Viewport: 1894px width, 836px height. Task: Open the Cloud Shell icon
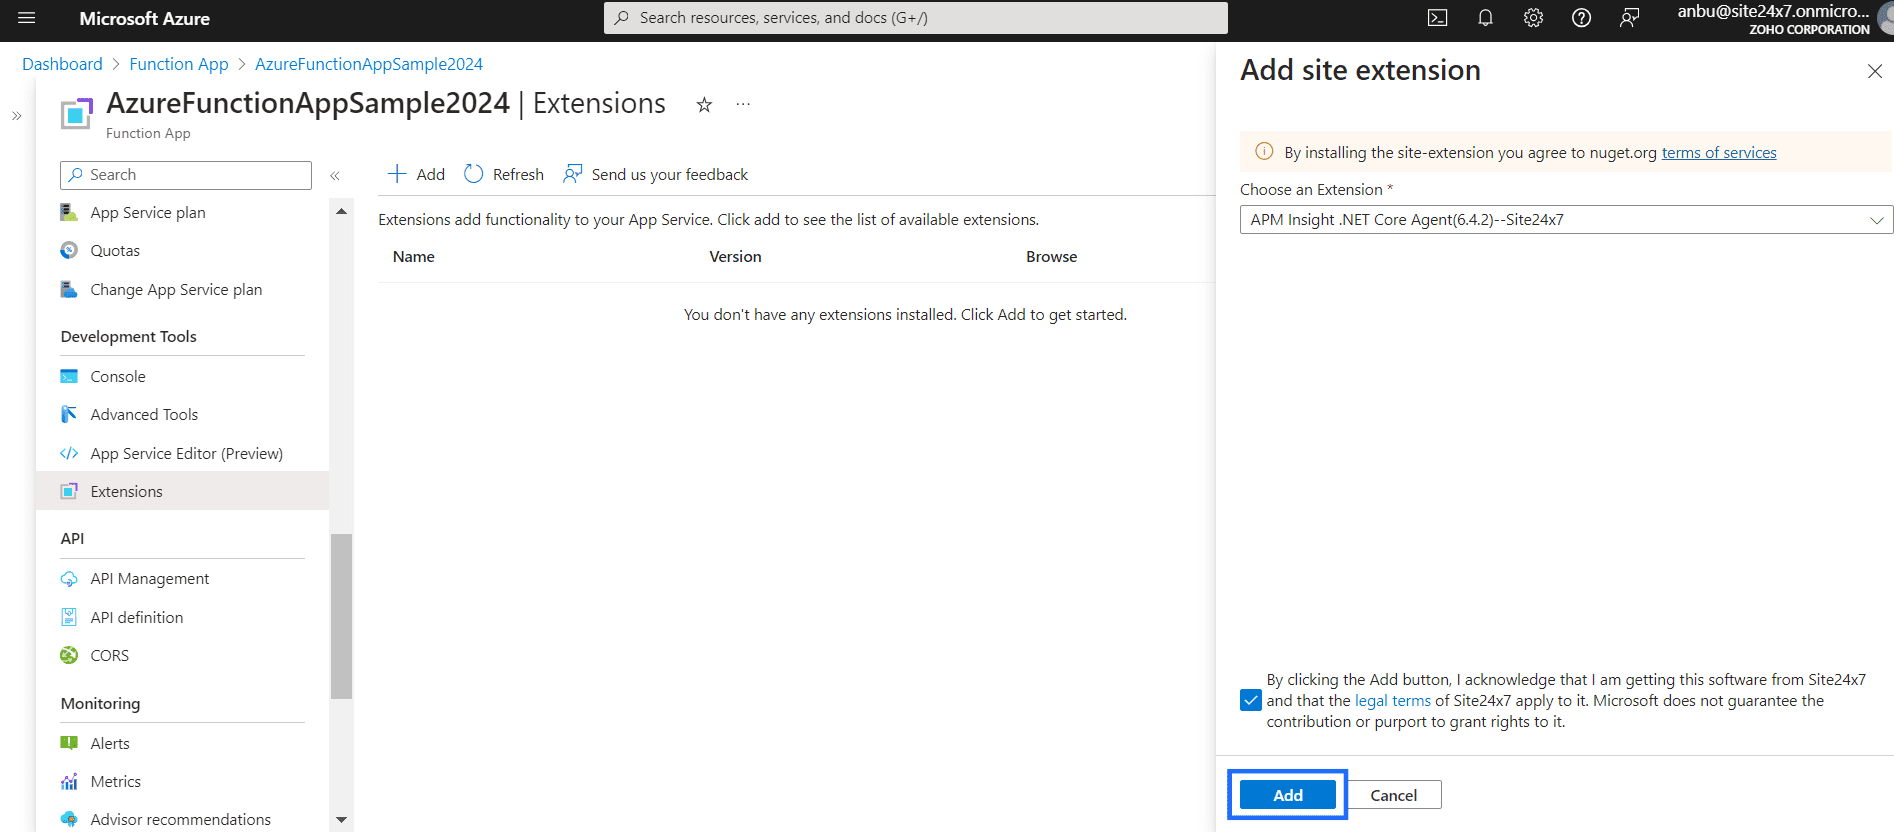pos(1437,18)
